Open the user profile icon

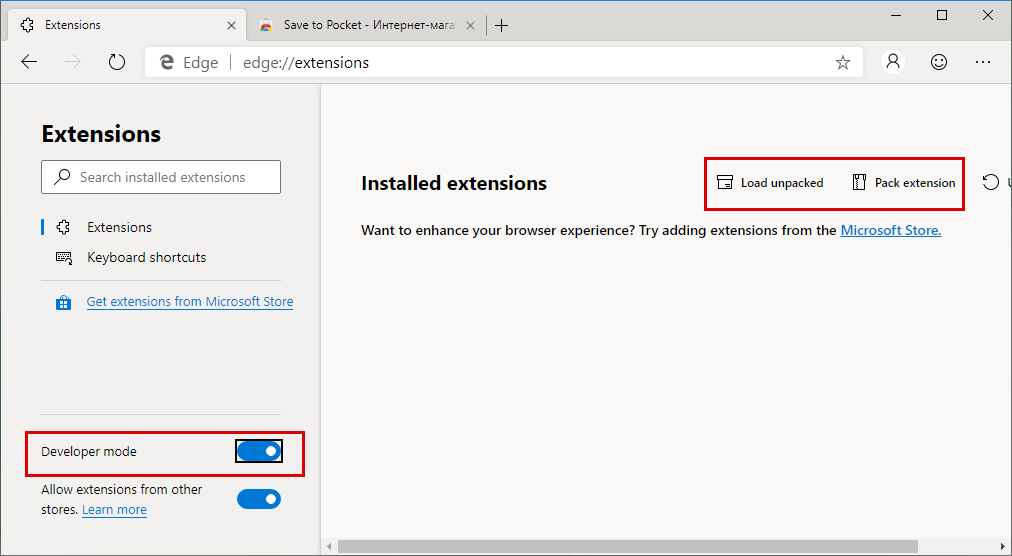(893, 62)
